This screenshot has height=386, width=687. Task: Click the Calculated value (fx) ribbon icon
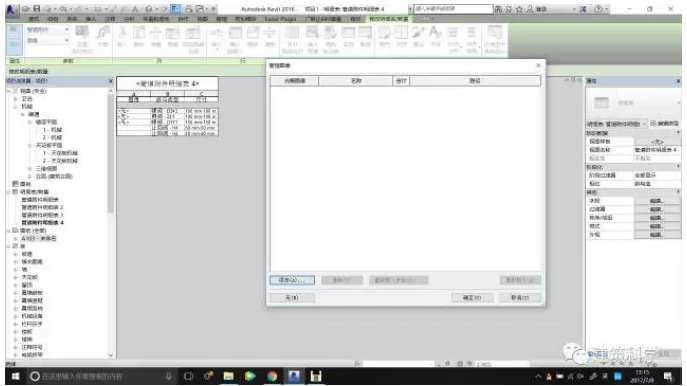pos(103,36)
